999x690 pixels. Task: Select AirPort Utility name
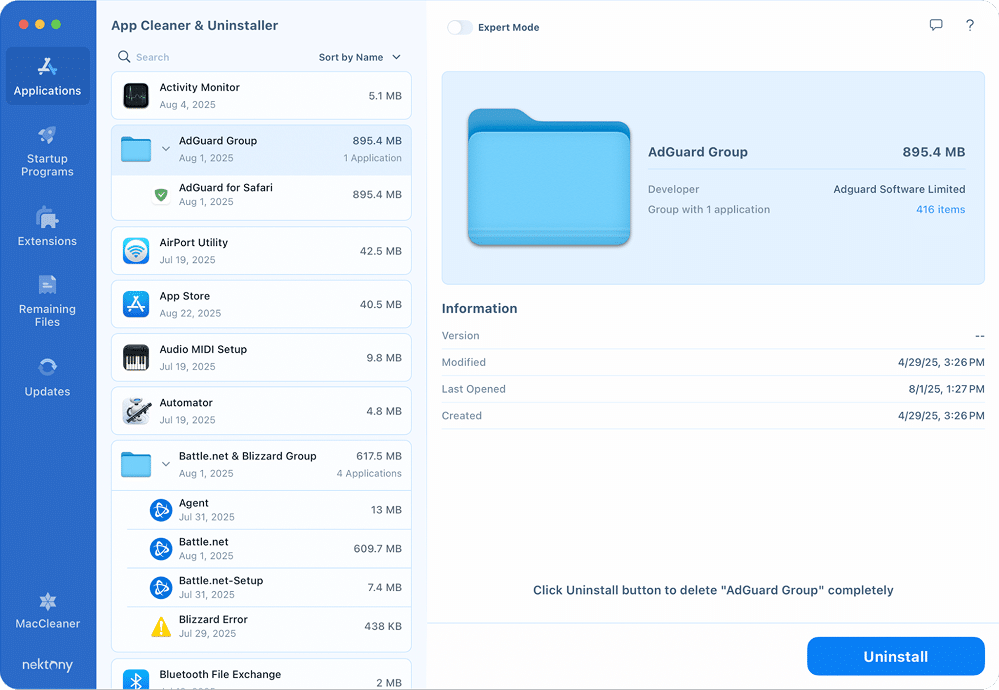coord(194,243)
